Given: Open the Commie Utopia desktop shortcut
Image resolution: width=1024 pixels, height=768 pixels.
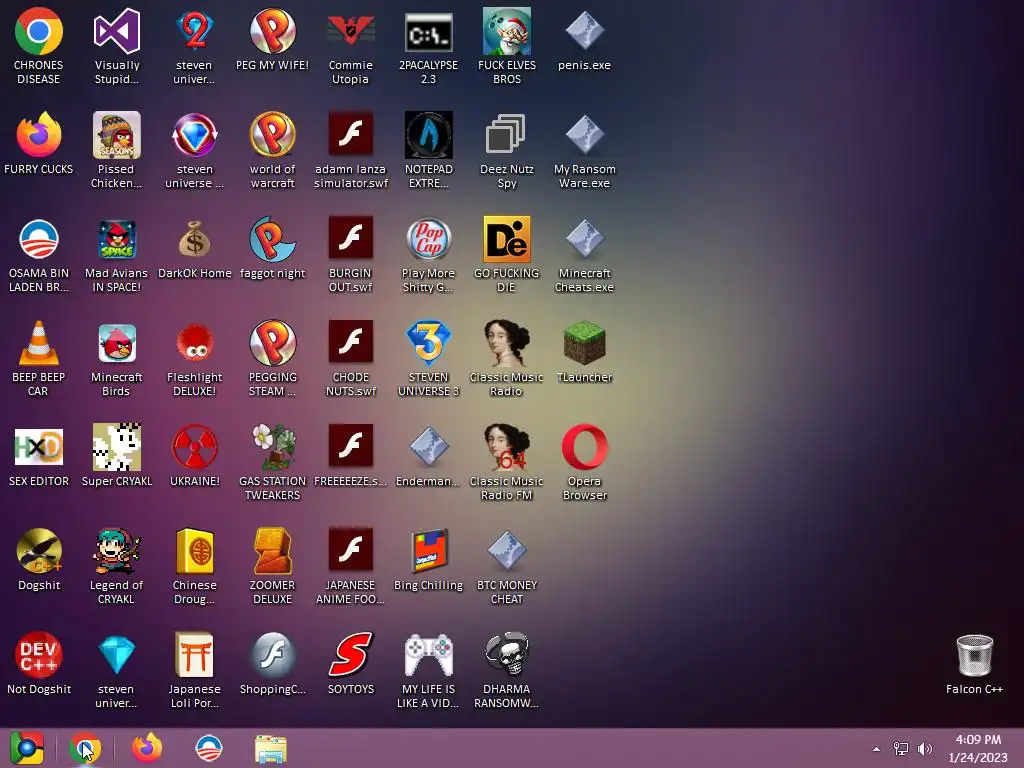Looking at the screenshot, I should (350, 31).
